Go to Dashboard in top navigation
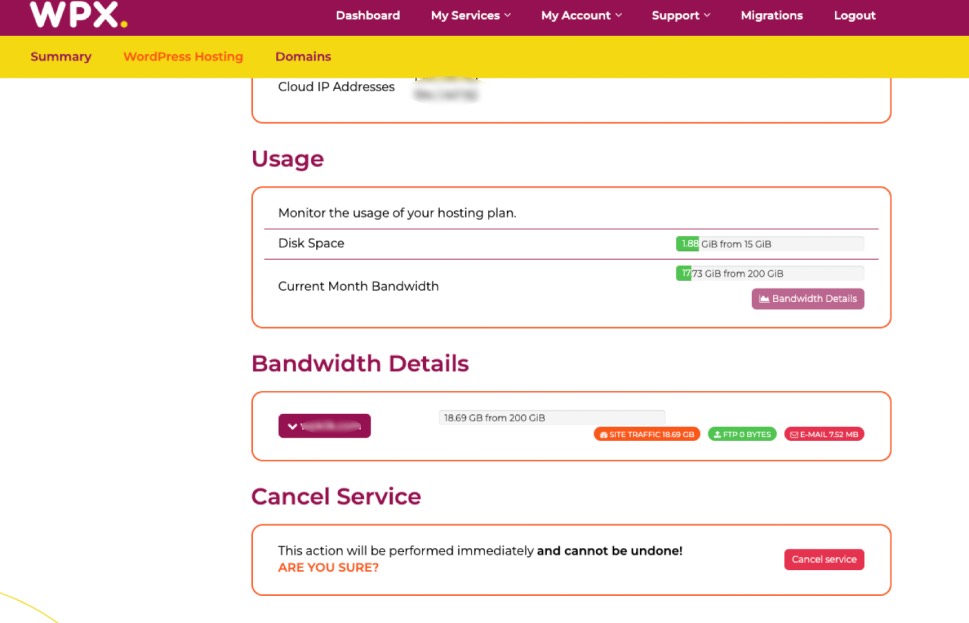 [x=367, y=16]
